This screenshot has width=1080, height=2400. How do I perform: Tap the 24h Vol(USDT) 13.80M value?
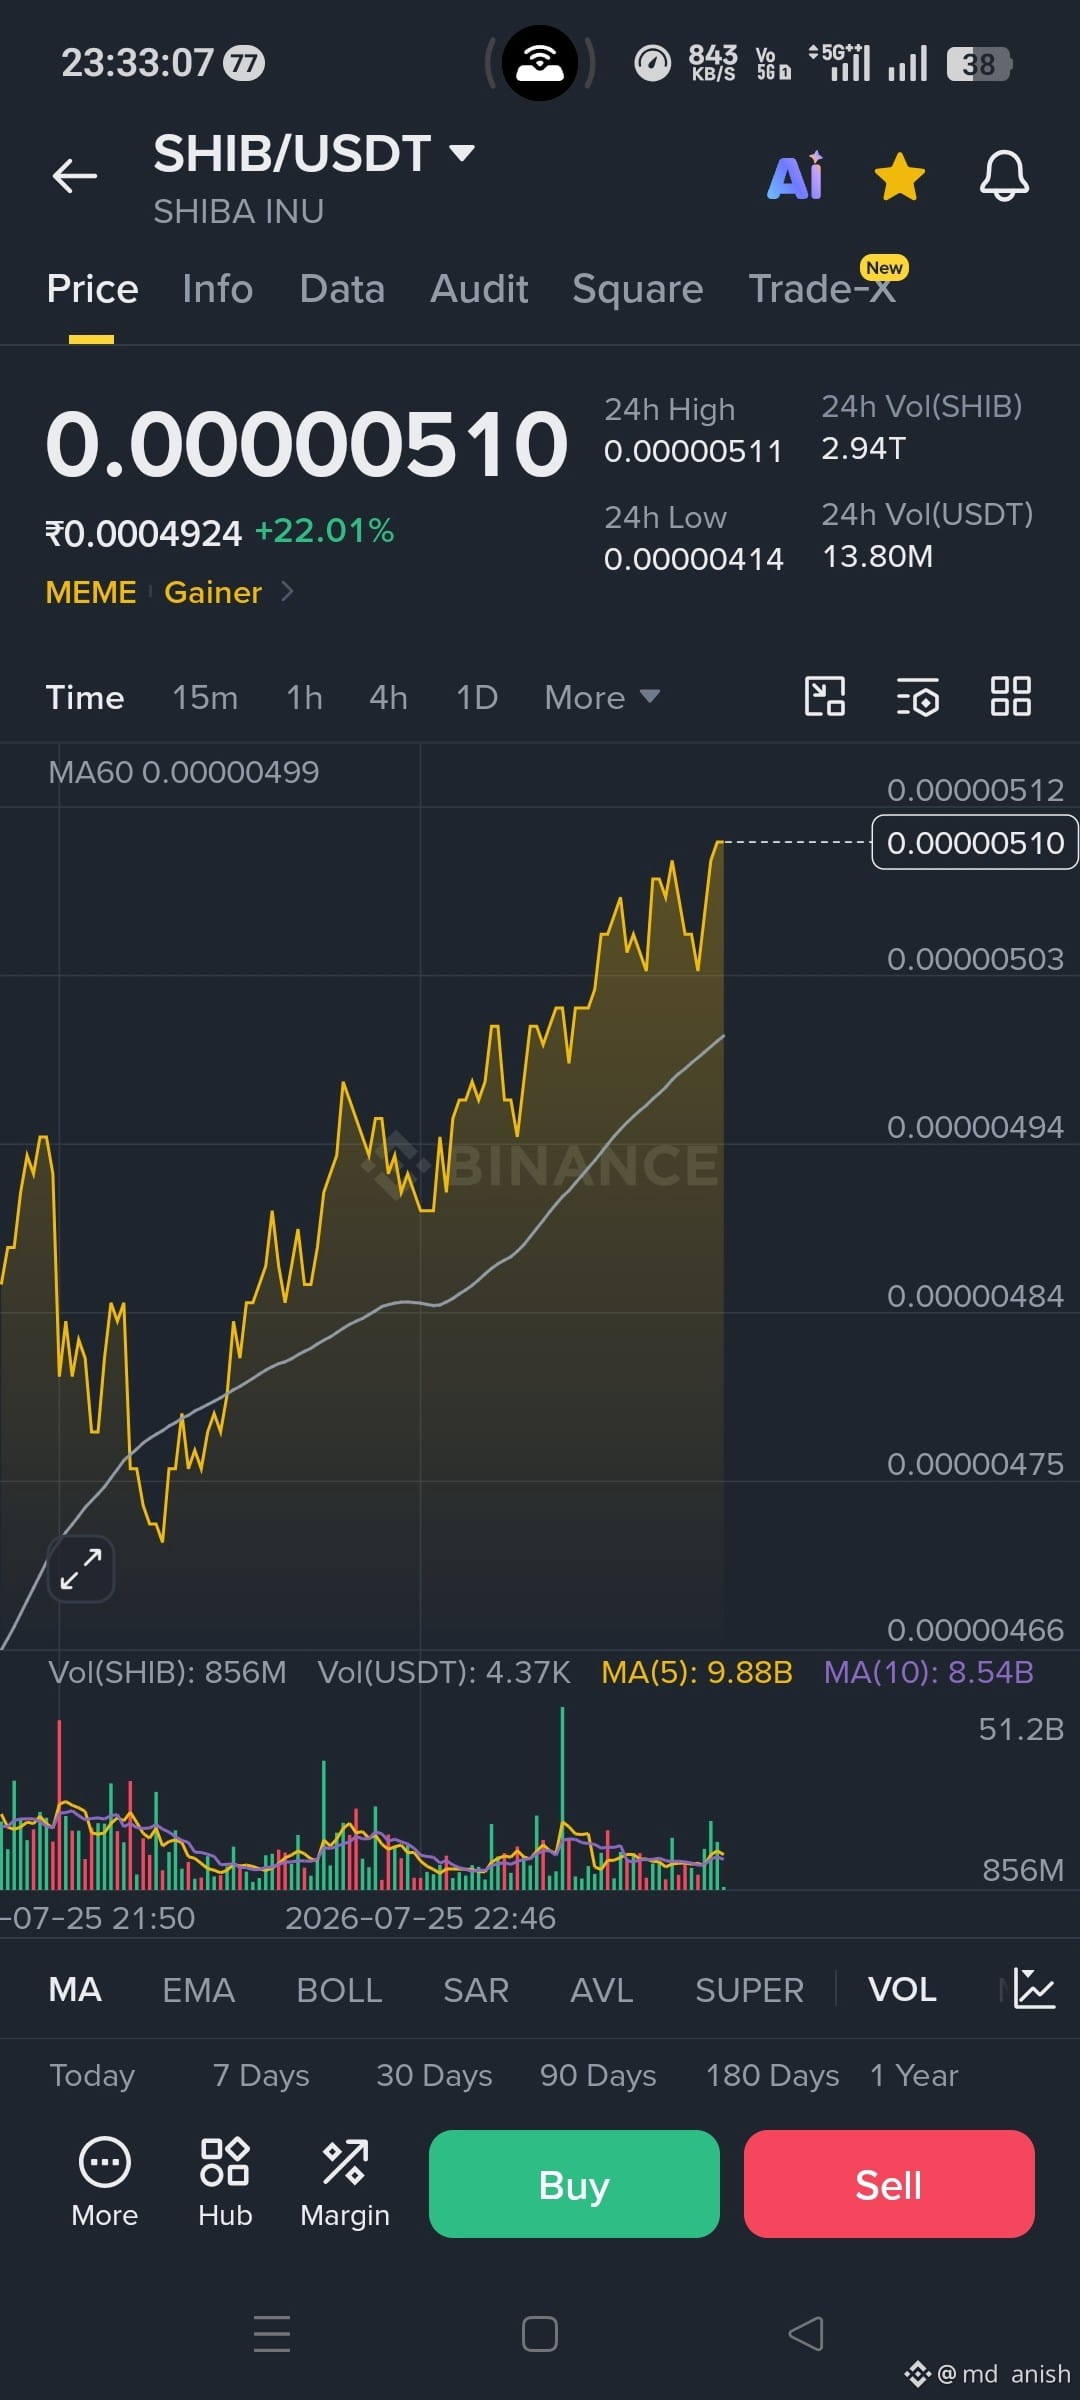click(877, 556)
